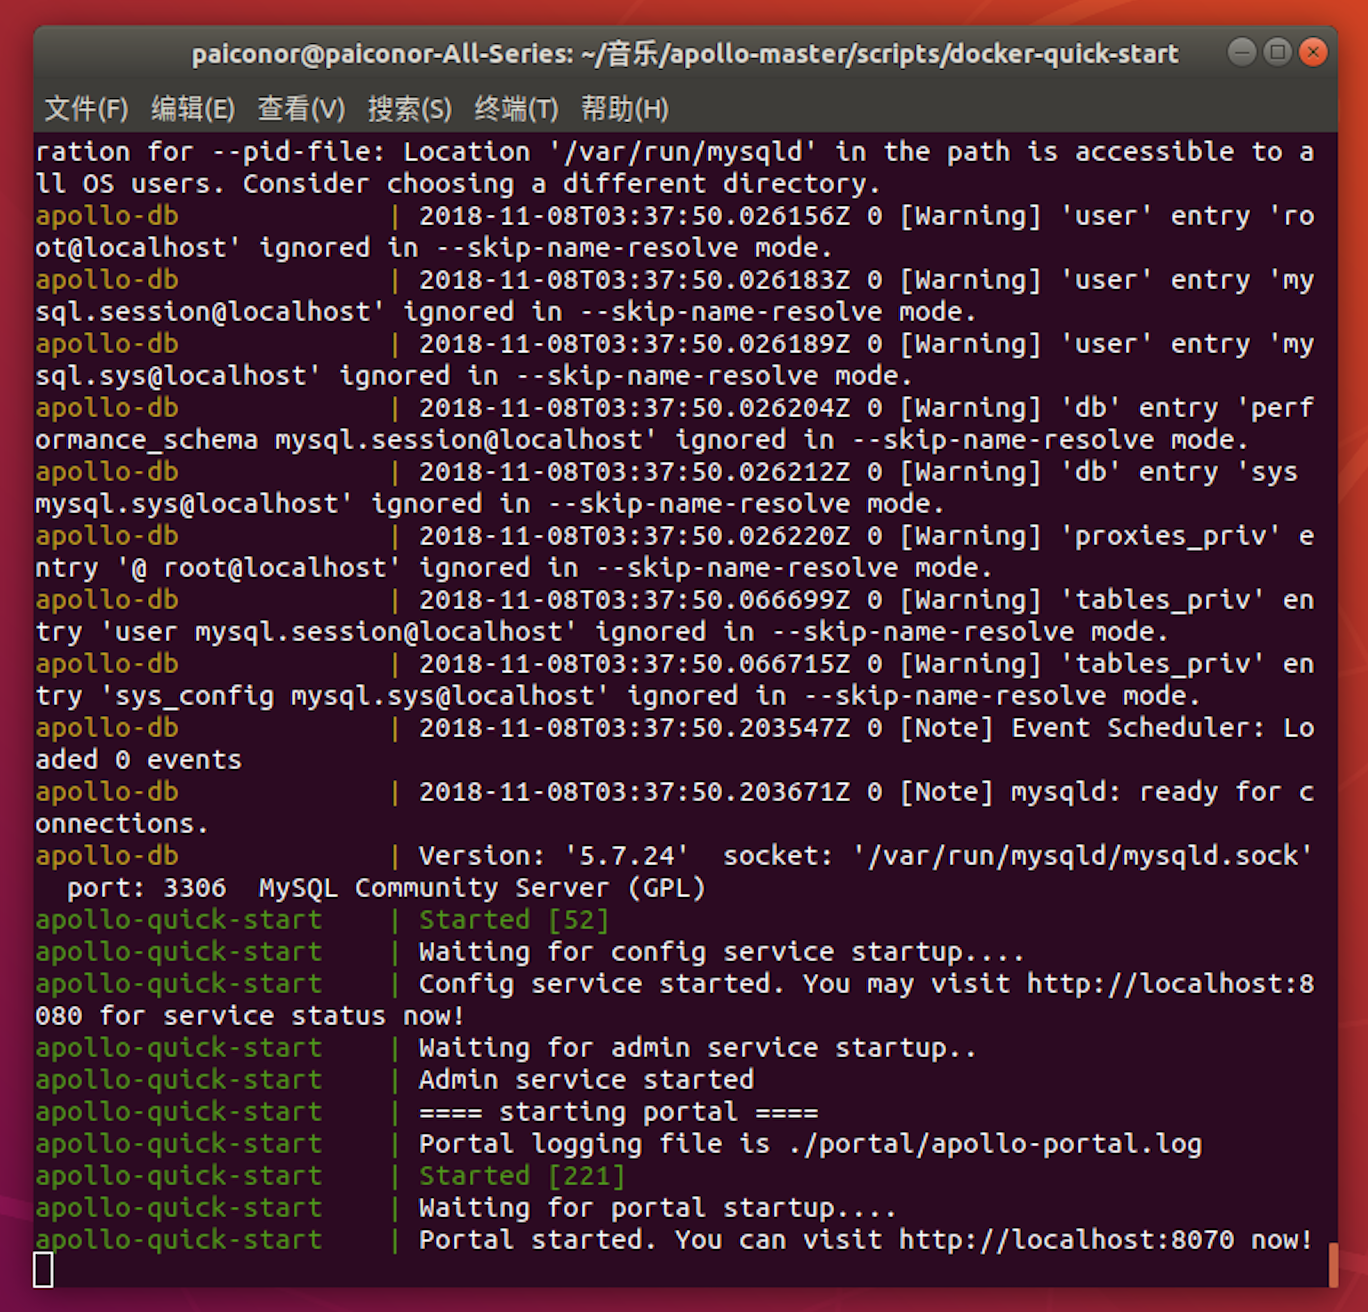Close the terminal window
The width and height of the screenshot is (1368, 1312).
point(1313,52)
